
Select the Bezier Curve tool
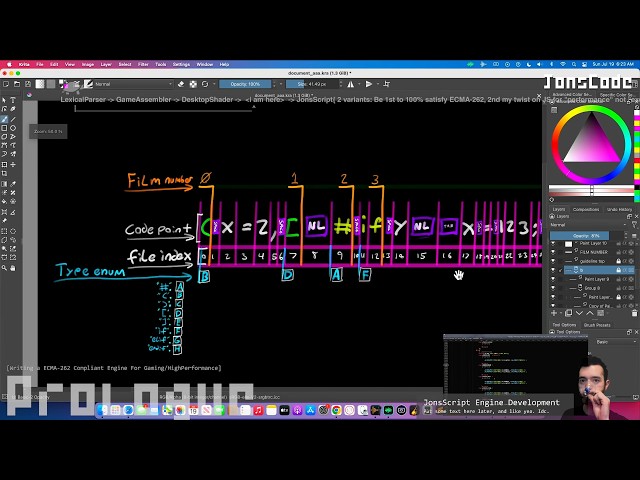pyautogui.click(x=4, y=145)
